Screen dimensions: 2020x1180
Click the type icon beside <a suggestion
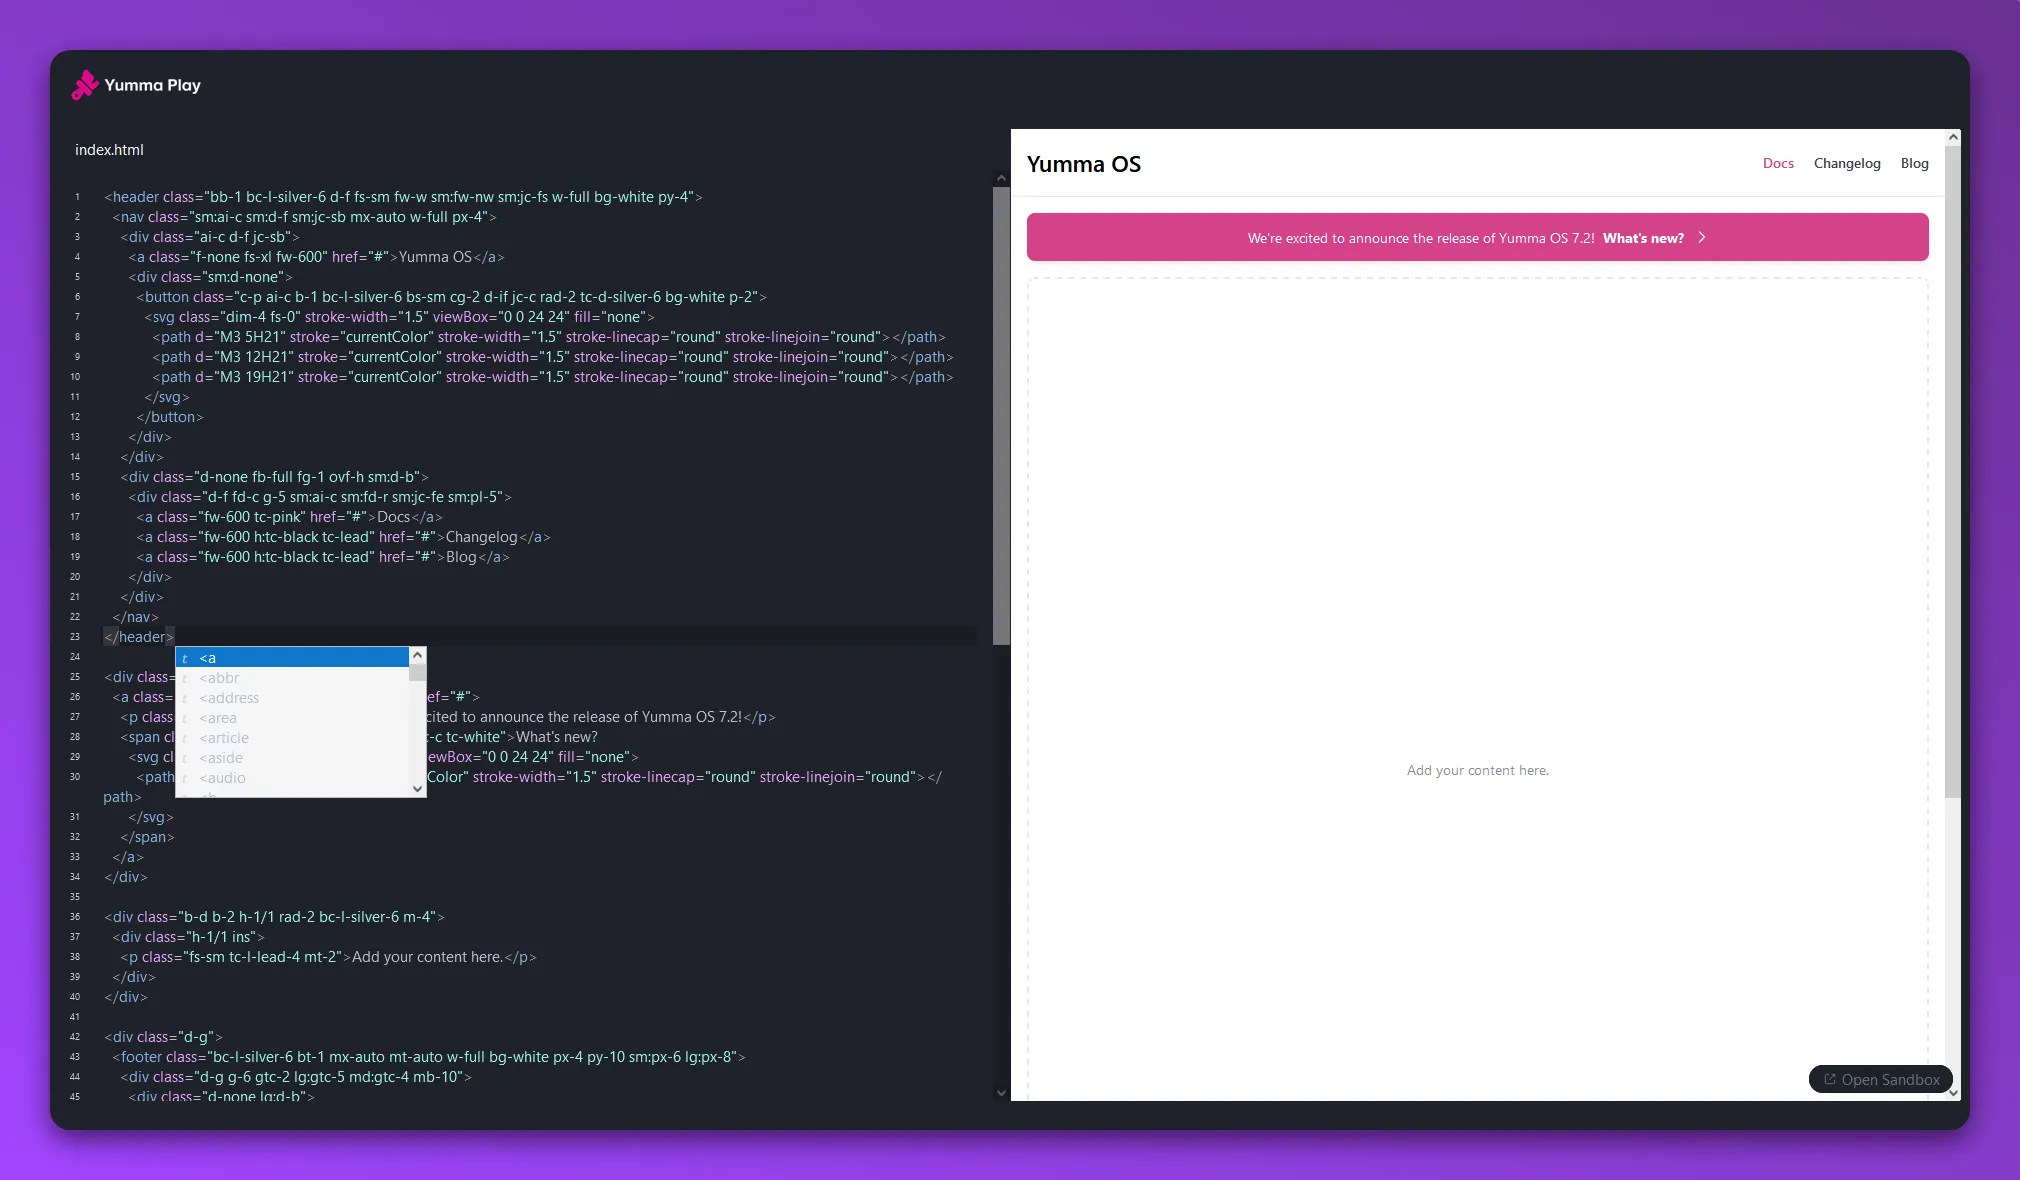(x=185, y=658)
